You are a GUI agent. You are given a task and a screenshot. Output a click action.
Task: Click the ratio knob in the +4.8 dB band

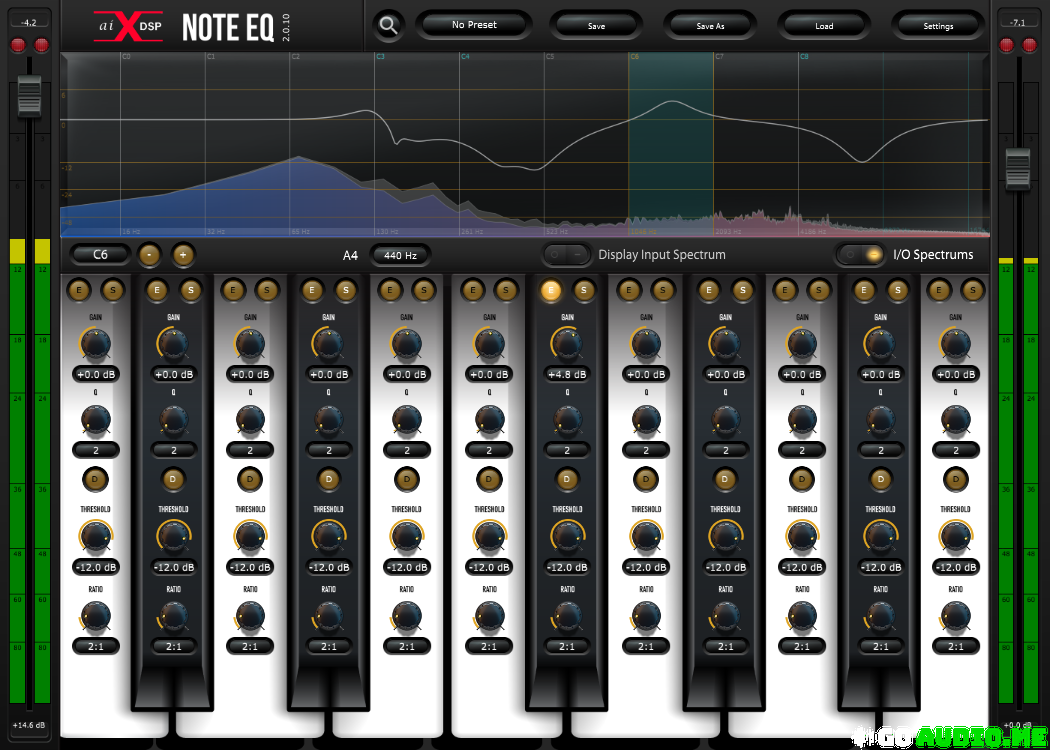pyautogui.click(x=567, y=616)
